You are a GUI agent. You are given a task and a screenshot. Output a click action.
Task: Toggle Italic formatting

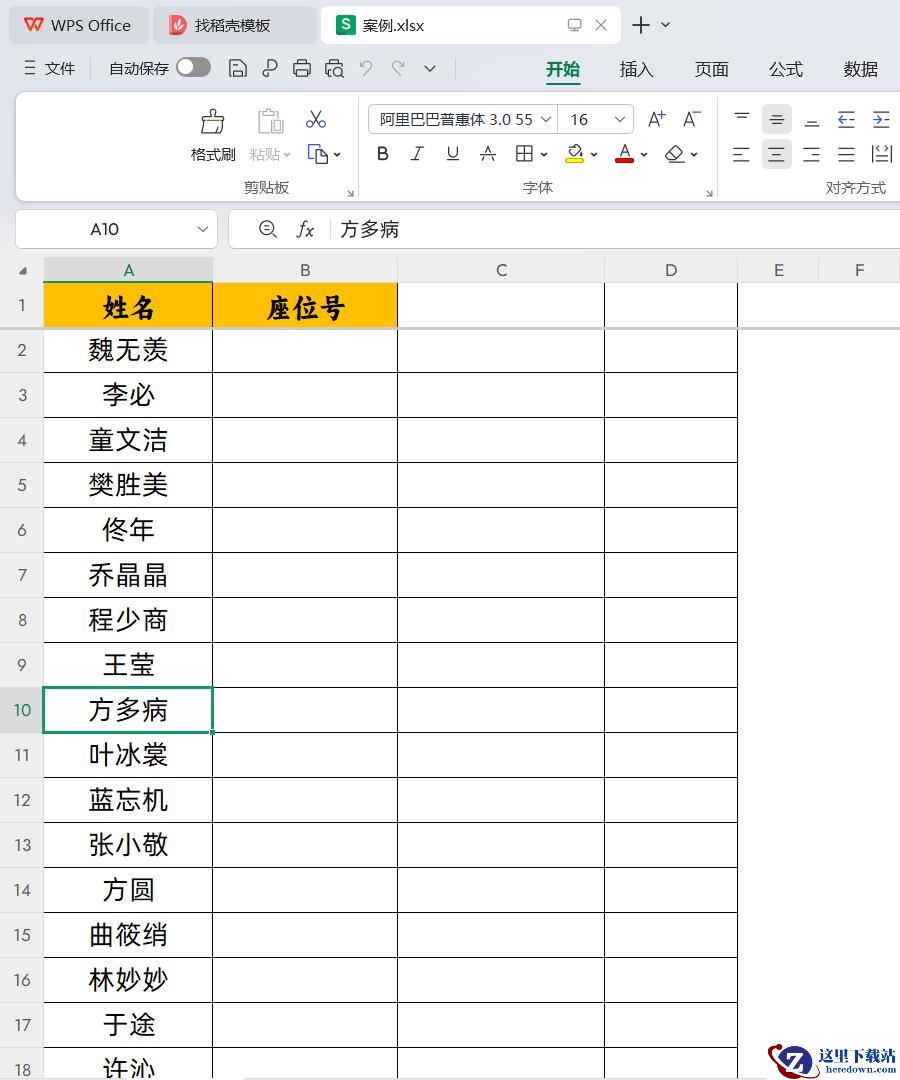point(417,154)
